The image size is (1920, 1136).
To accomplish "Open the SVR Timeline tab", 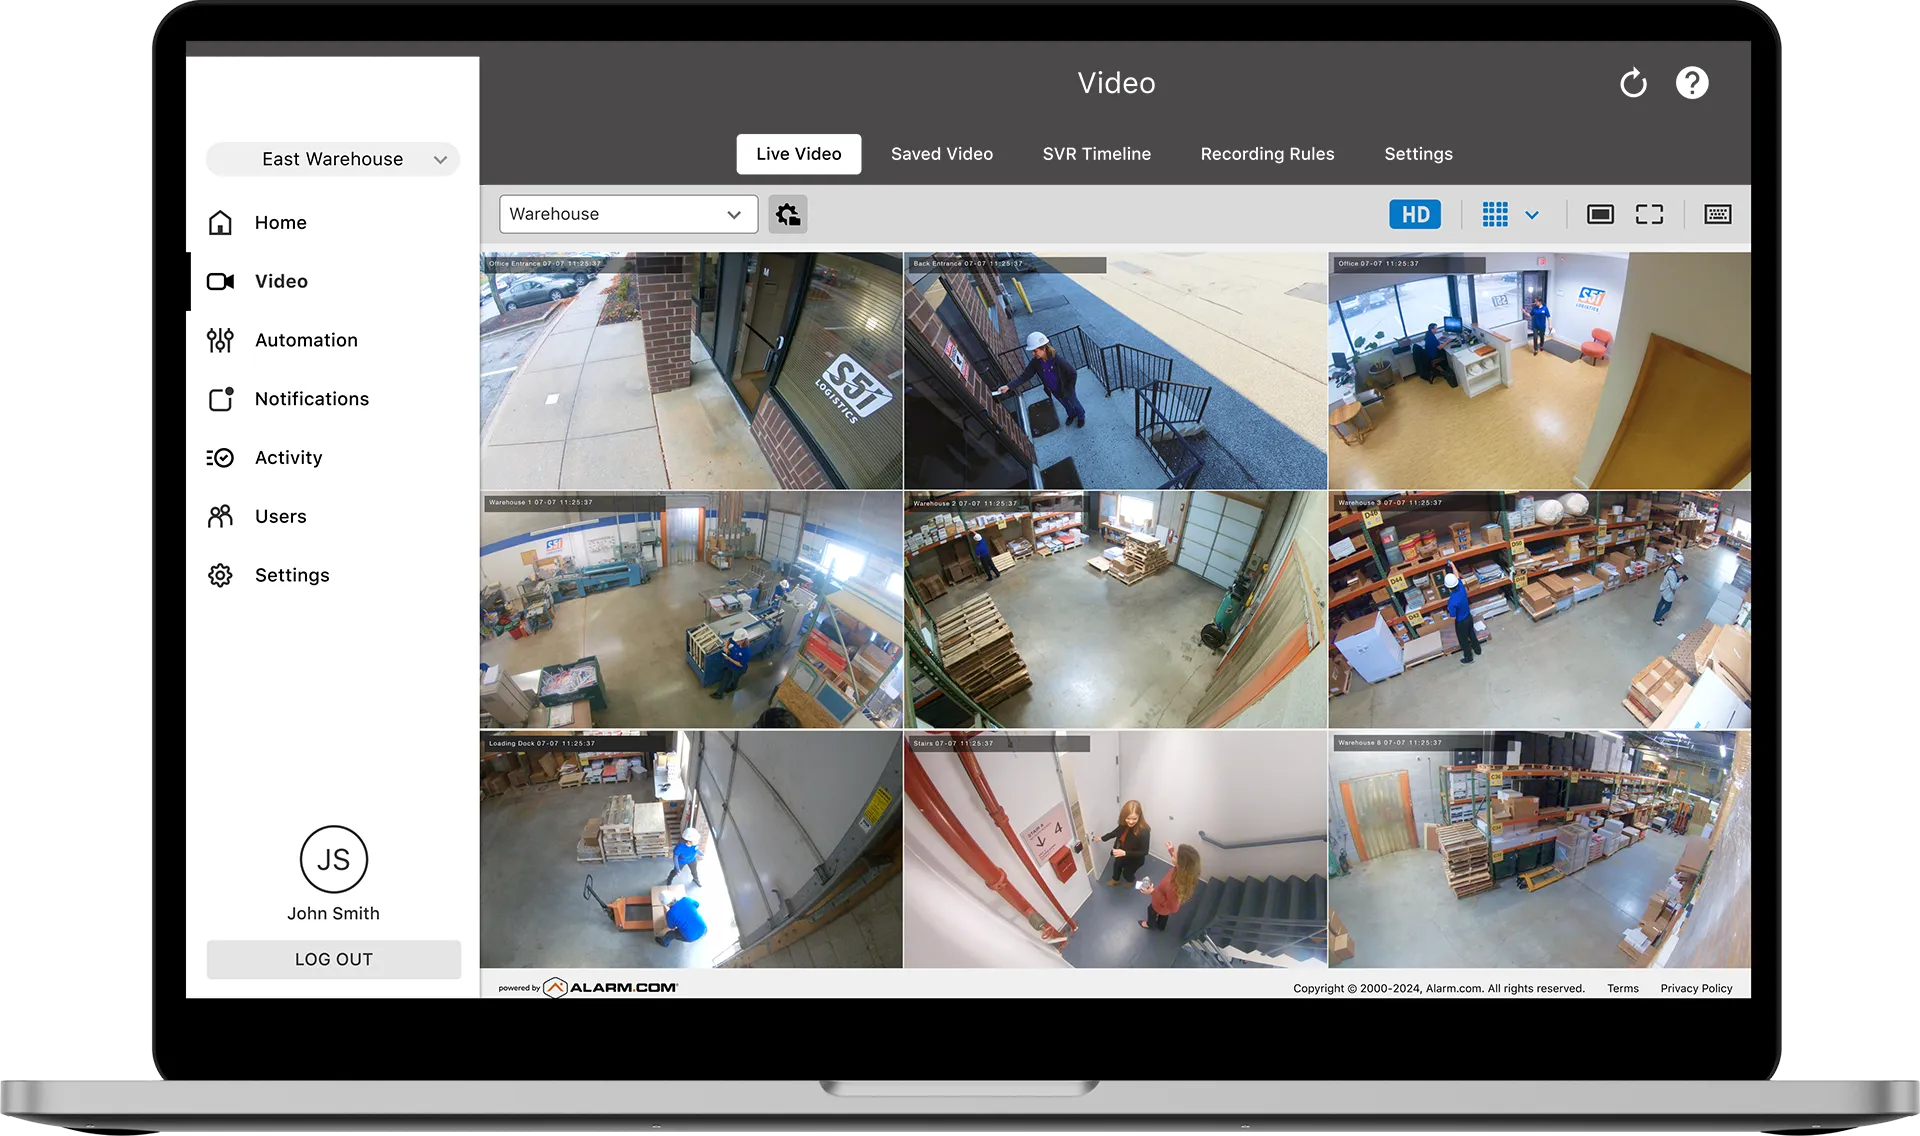I will coord(1096,154).
